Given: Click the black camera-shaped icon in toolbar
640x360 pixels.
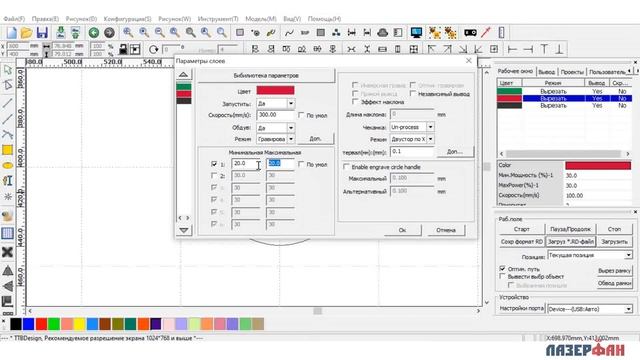Looking at the screenshot, I should click(470, 33).
